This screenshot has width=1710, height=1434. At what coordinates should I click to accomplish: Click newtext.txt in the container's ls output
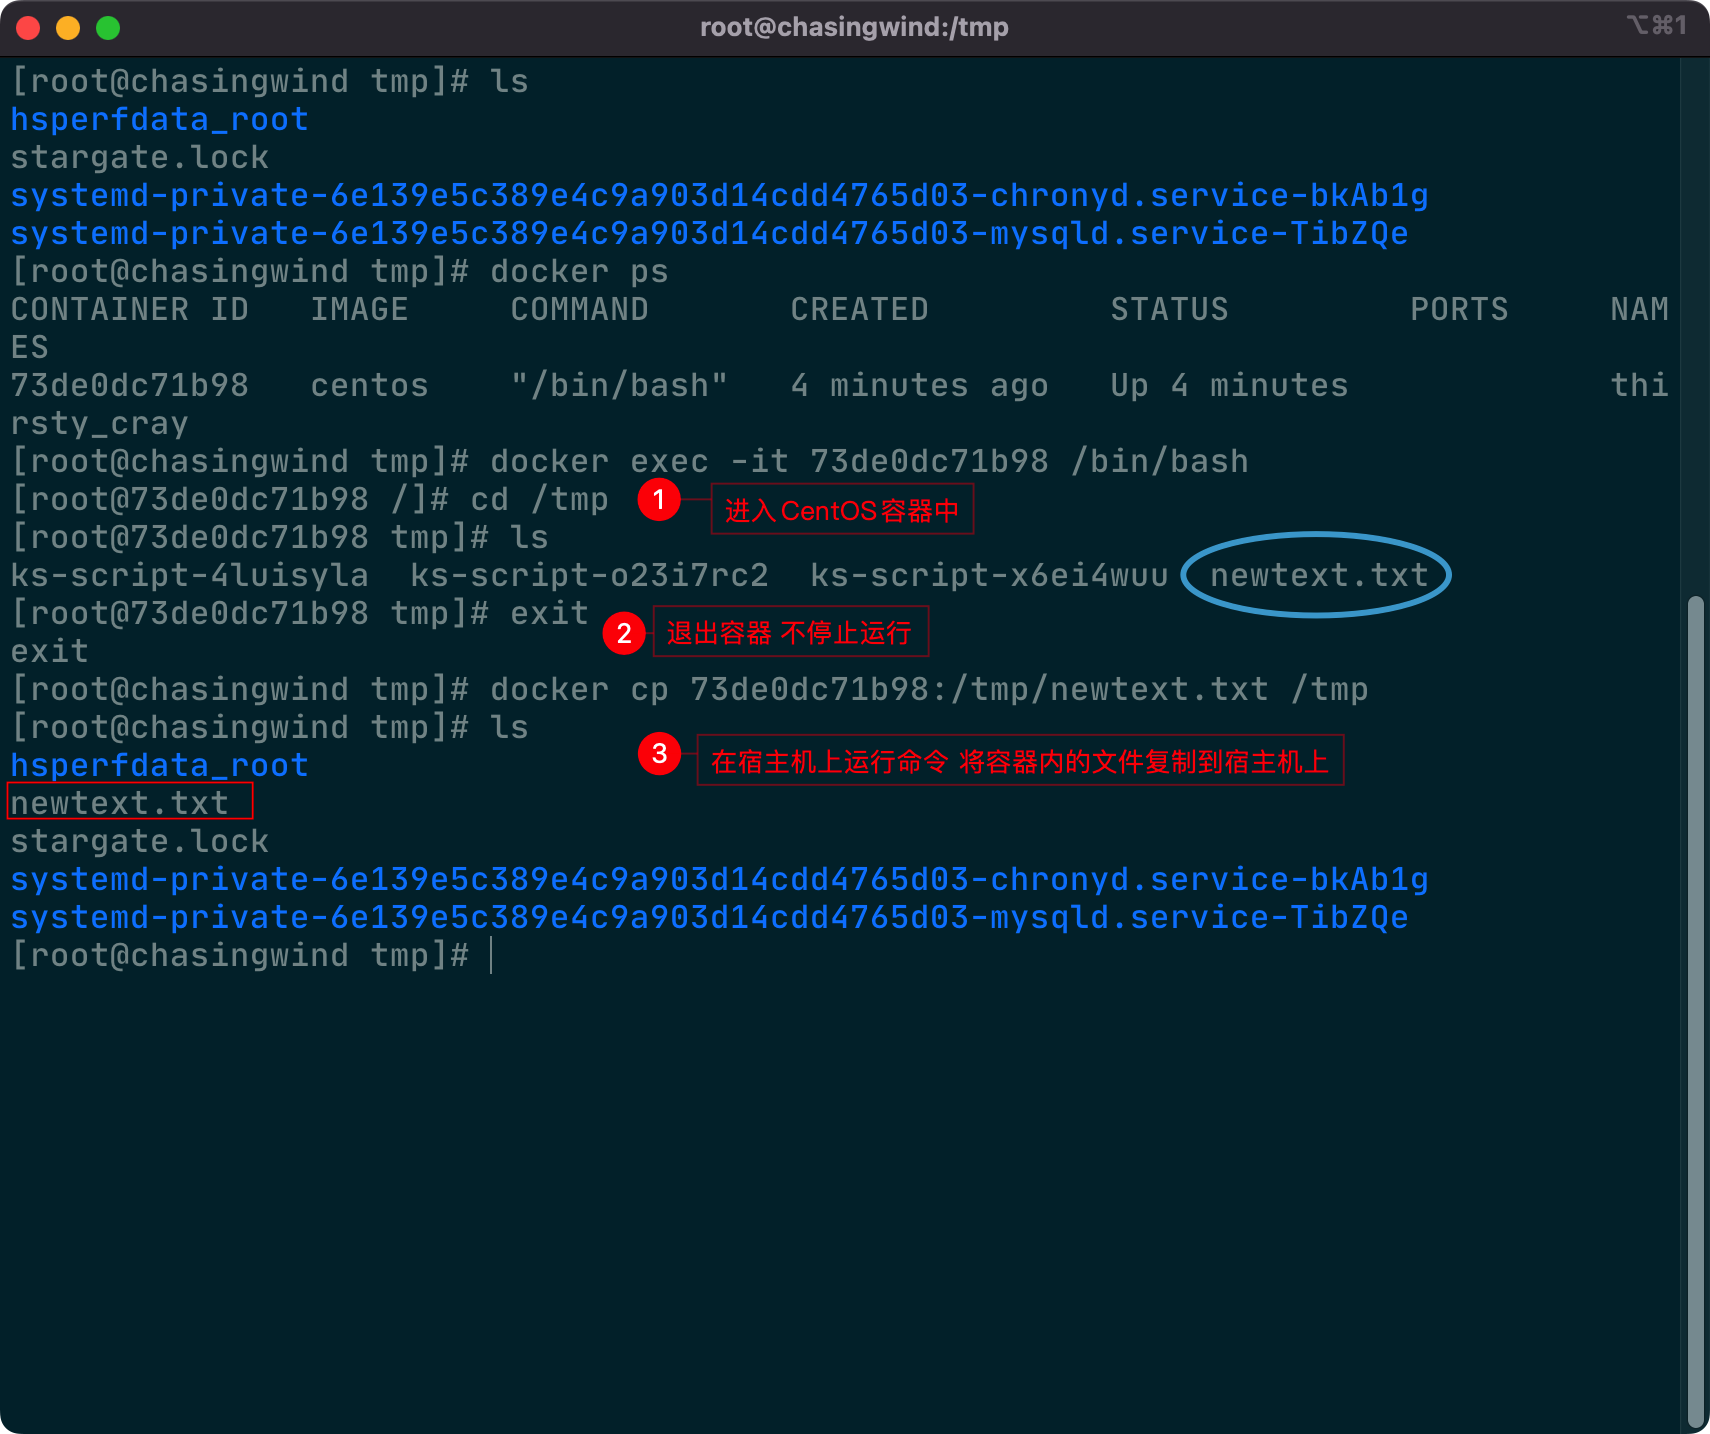point(1319,575)
